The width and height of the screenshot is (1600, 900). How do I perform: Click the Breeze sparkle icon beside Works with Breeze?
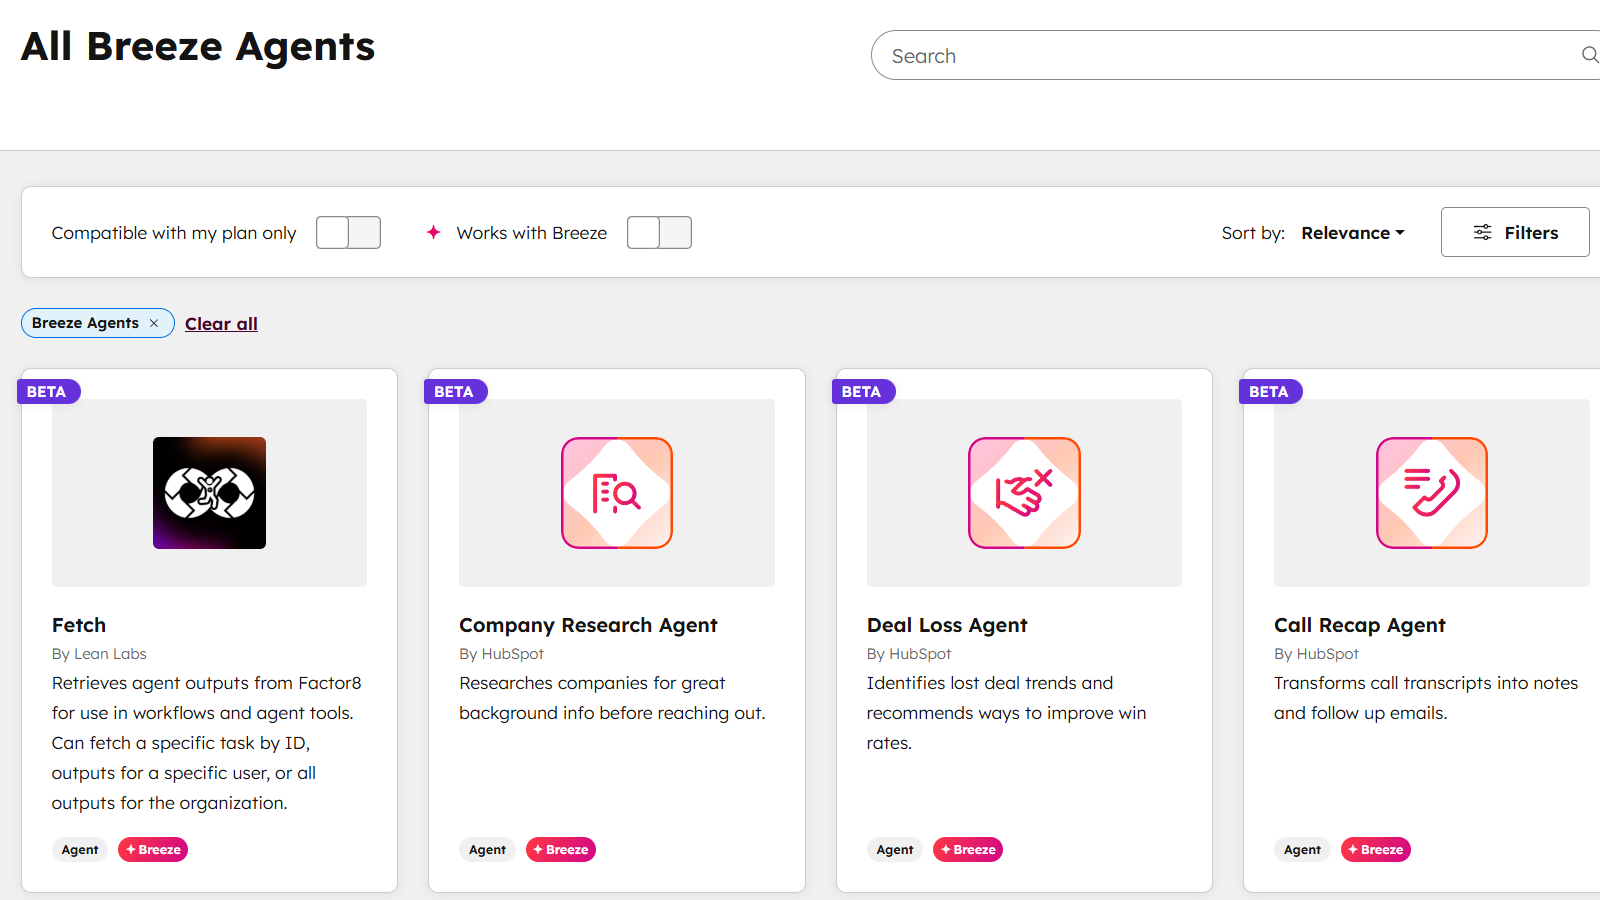point(433,232)
